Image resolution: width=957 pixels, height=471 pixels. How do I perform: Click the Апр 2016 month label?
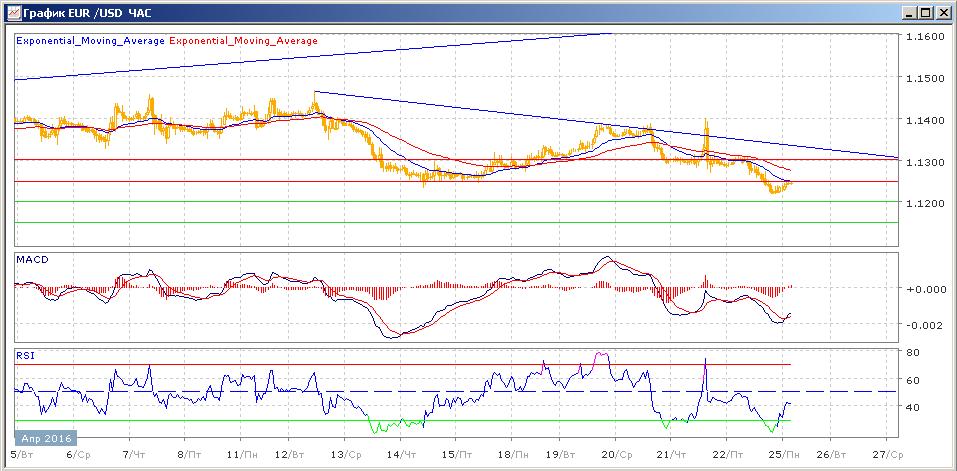point(46,438)
